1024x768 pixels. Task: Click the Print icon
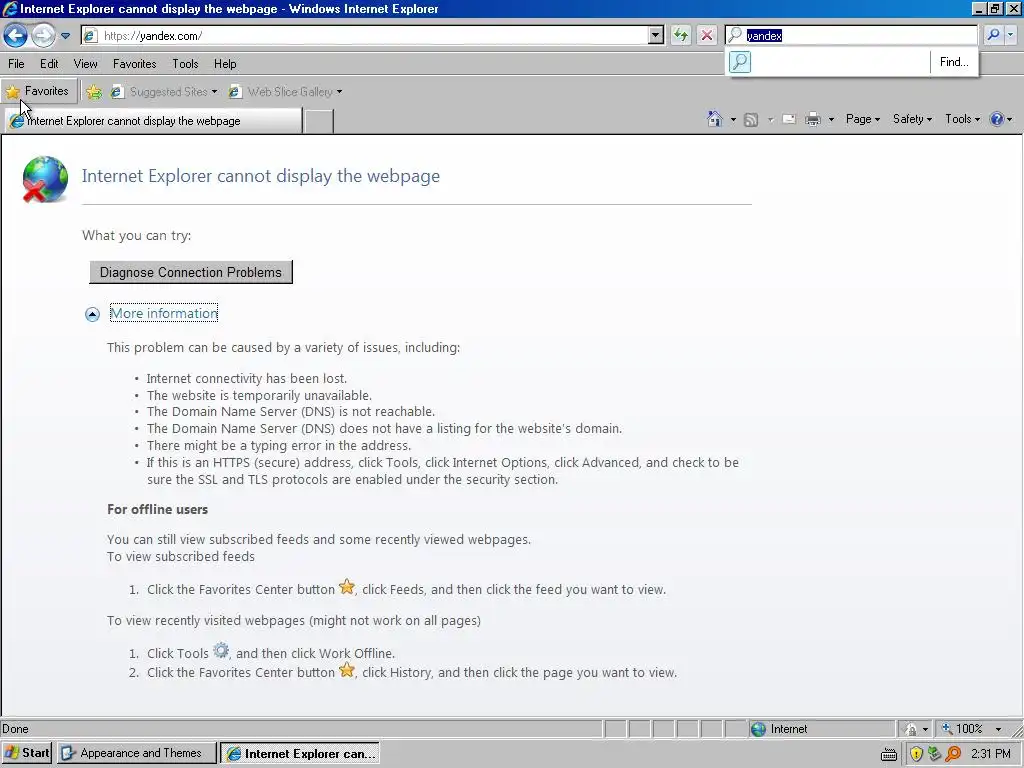812,120
